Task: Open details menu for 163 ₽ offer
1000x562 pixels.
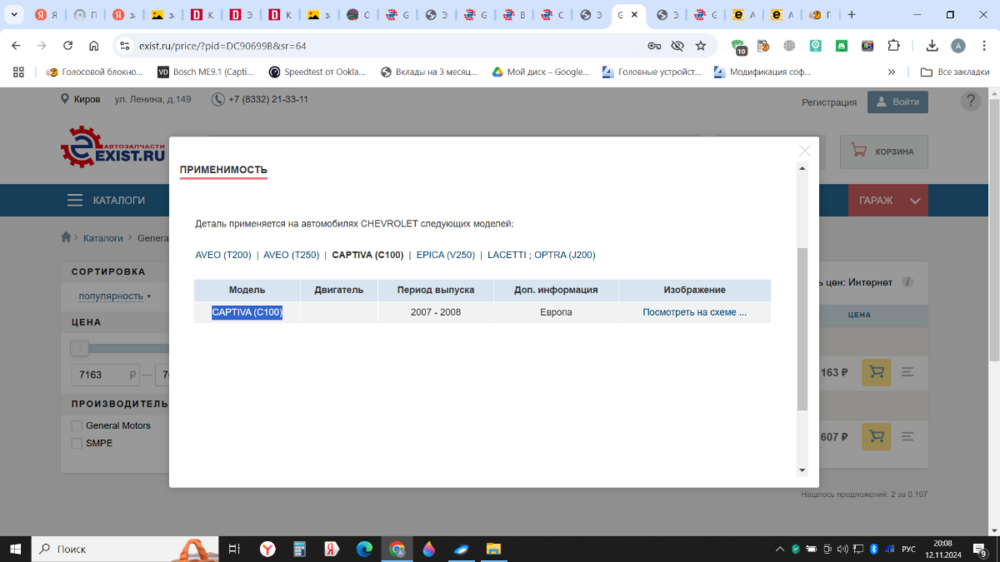Action: 908,372
